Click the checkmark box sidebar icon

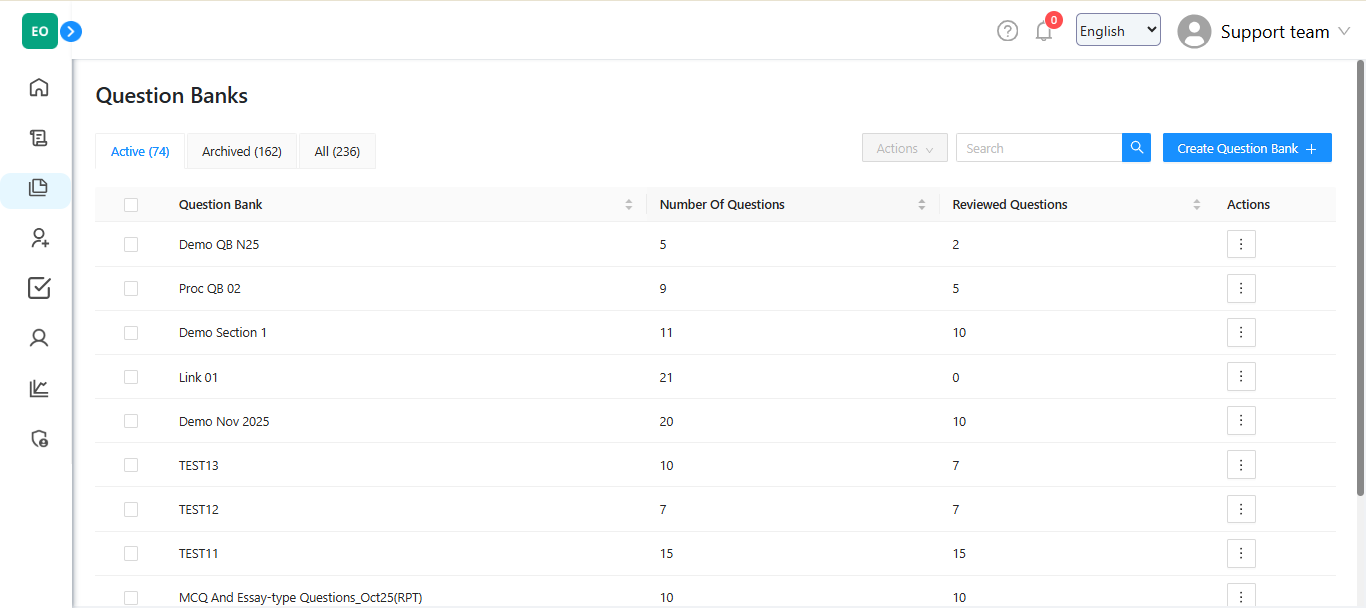click(x=39, y=288)
